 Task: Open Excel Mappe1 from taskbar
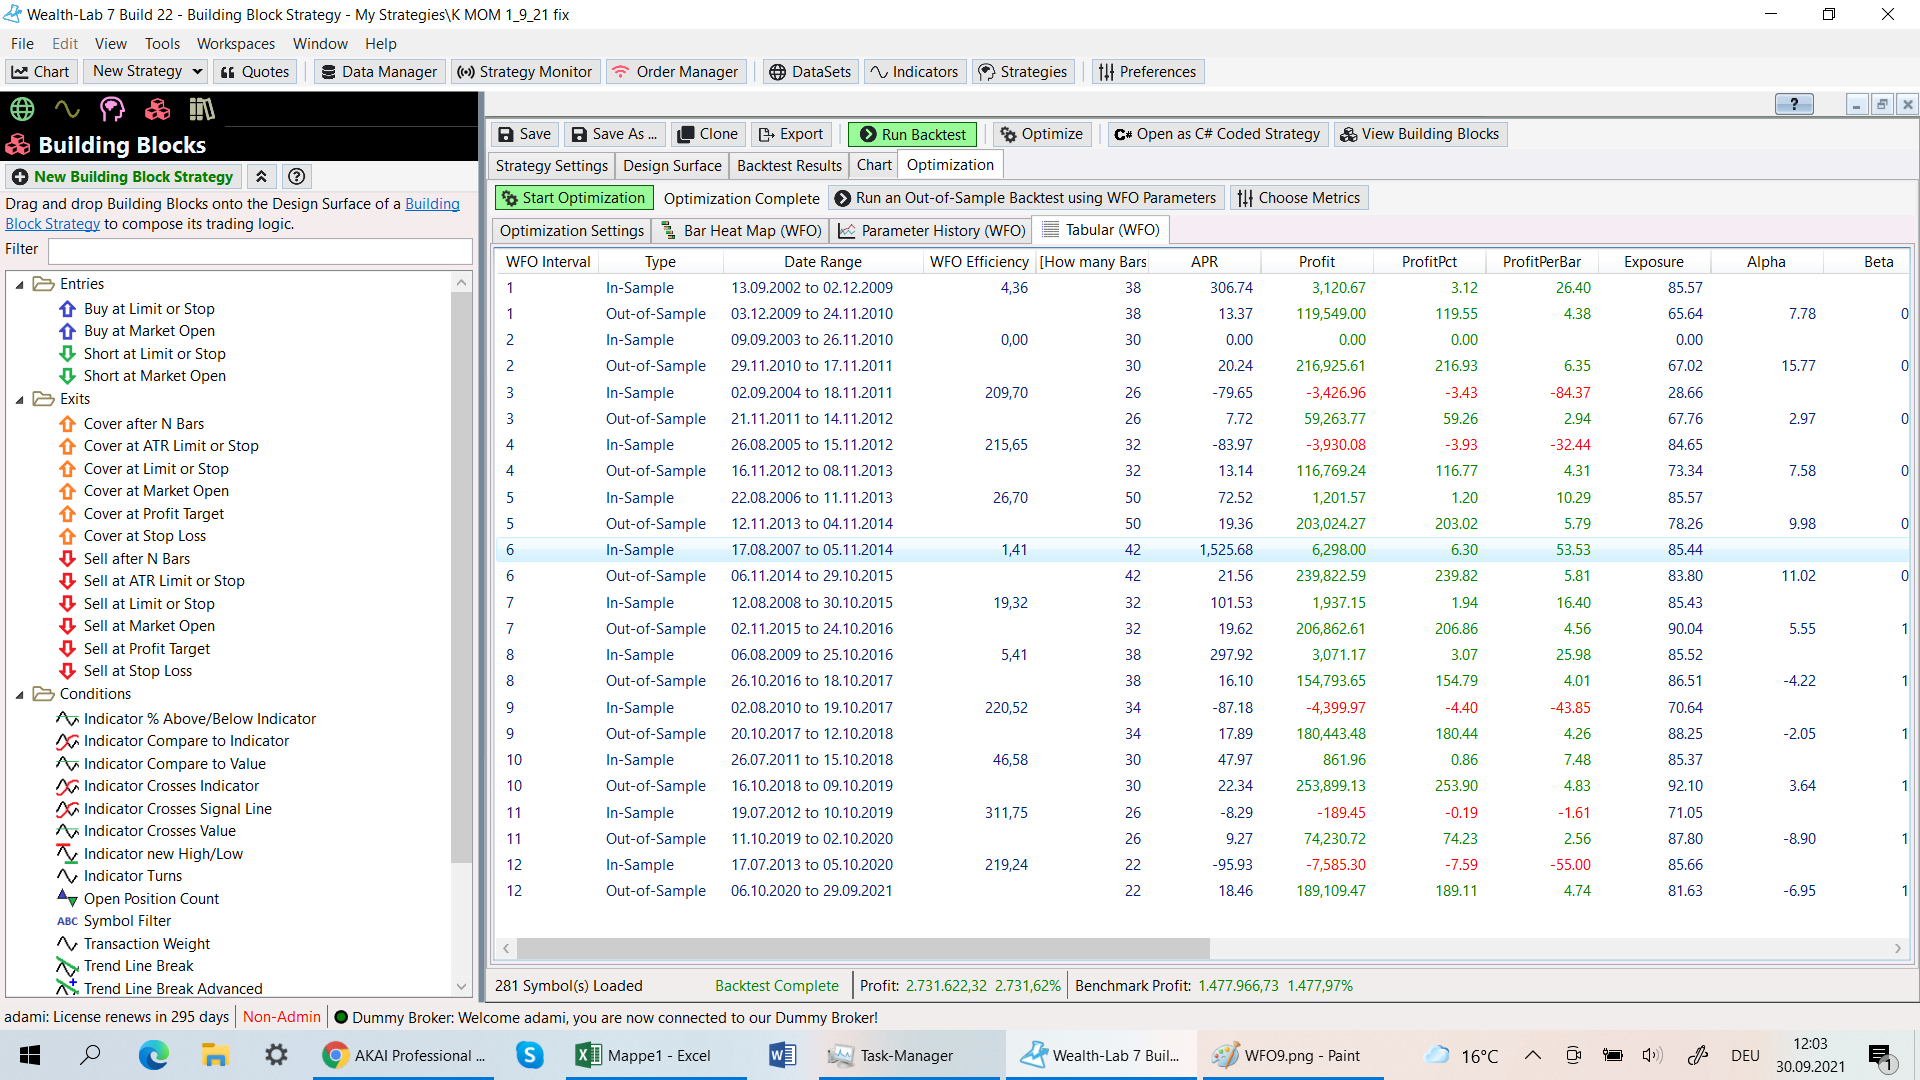point(643,1055)
